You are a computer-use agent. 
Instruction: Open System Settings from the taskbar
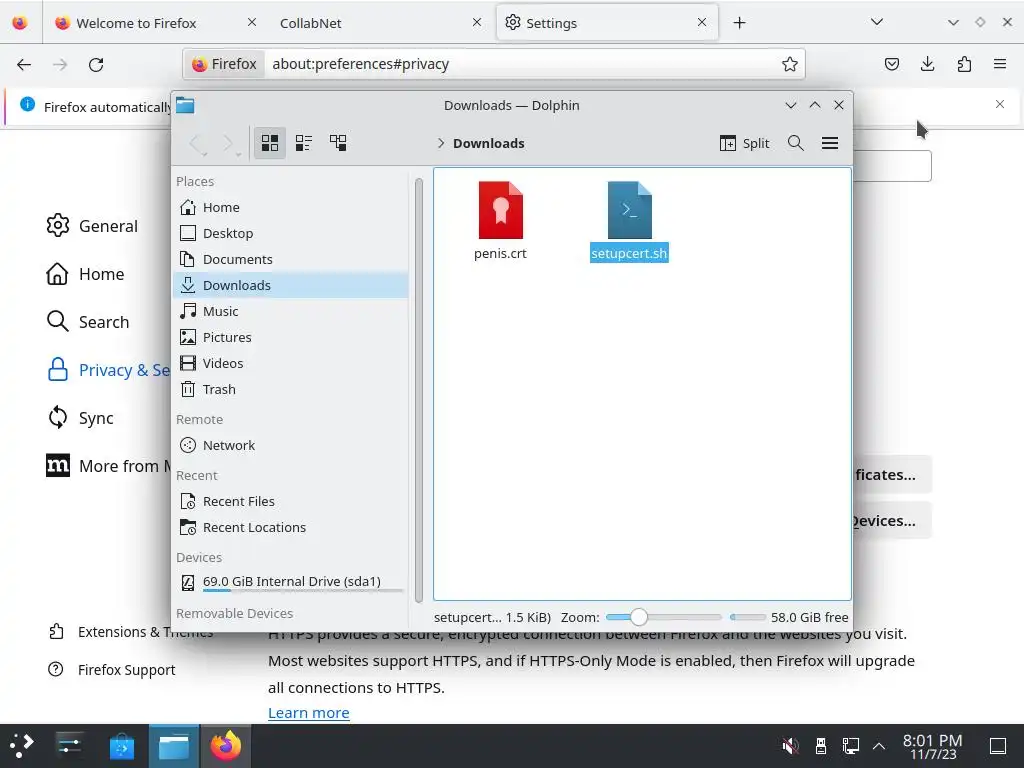pyautogui.click(x=69, y=746)
